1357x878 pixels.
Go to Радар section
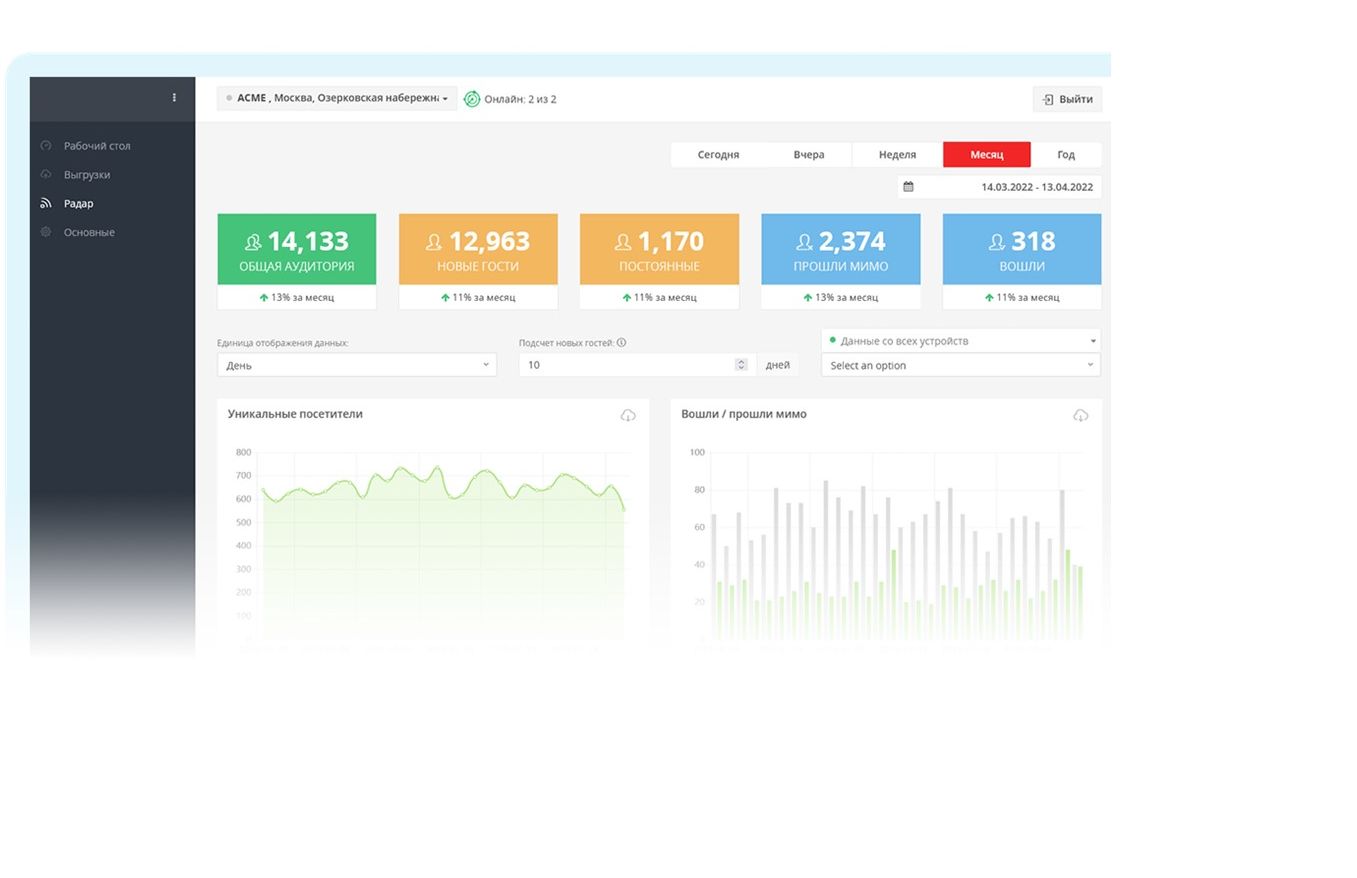pyautogui.click(x=78, y=203)
